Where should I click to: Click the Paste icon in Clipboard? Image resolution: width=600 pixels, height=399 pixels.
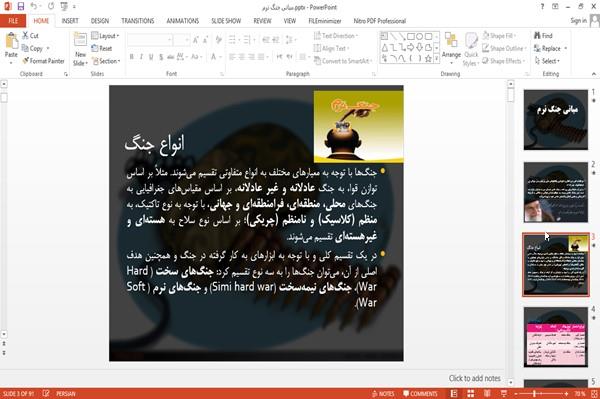click(x=11, y=41)
